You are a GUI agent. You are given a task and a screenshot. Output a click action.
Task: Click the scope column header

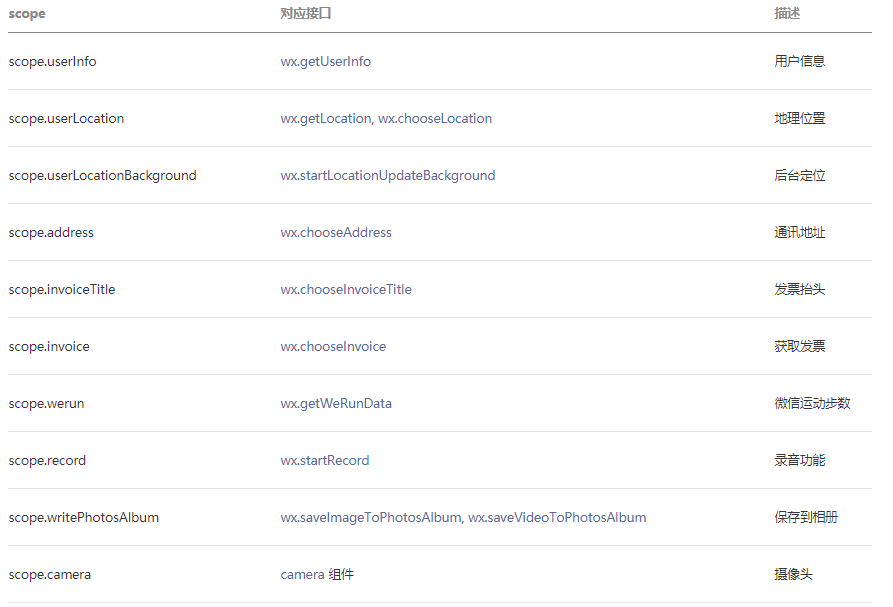27,14
